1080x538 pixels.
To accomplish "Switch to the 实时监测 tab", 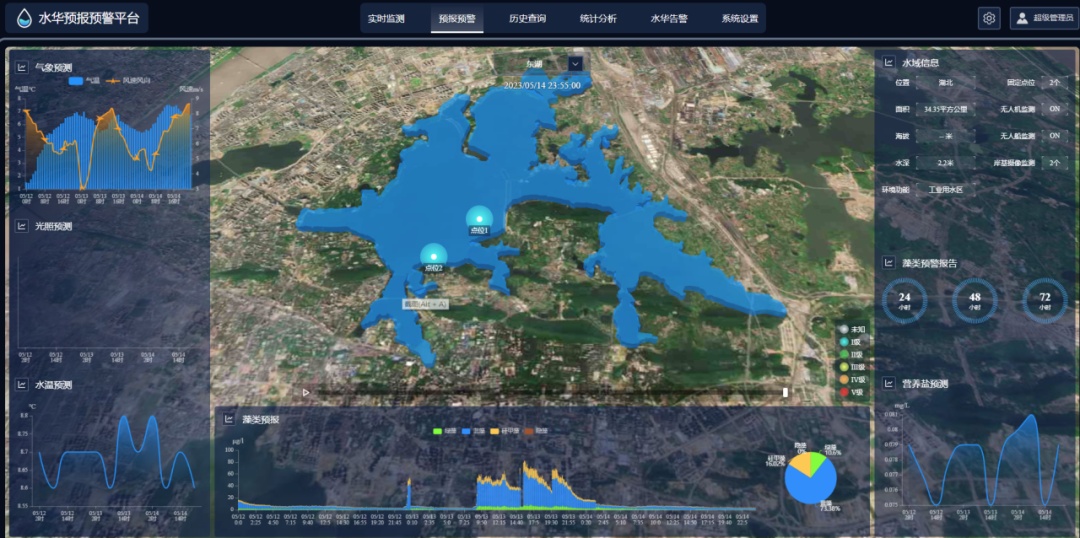I will [x=386, y=18].
